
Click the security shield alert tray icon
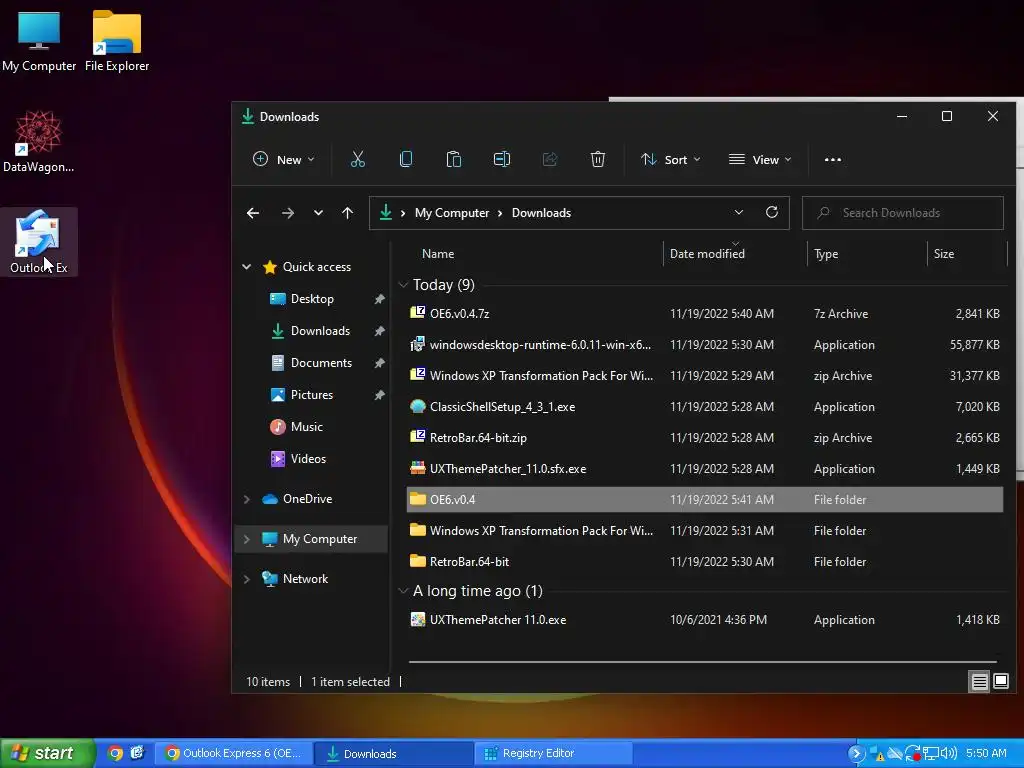coord(876,754)
